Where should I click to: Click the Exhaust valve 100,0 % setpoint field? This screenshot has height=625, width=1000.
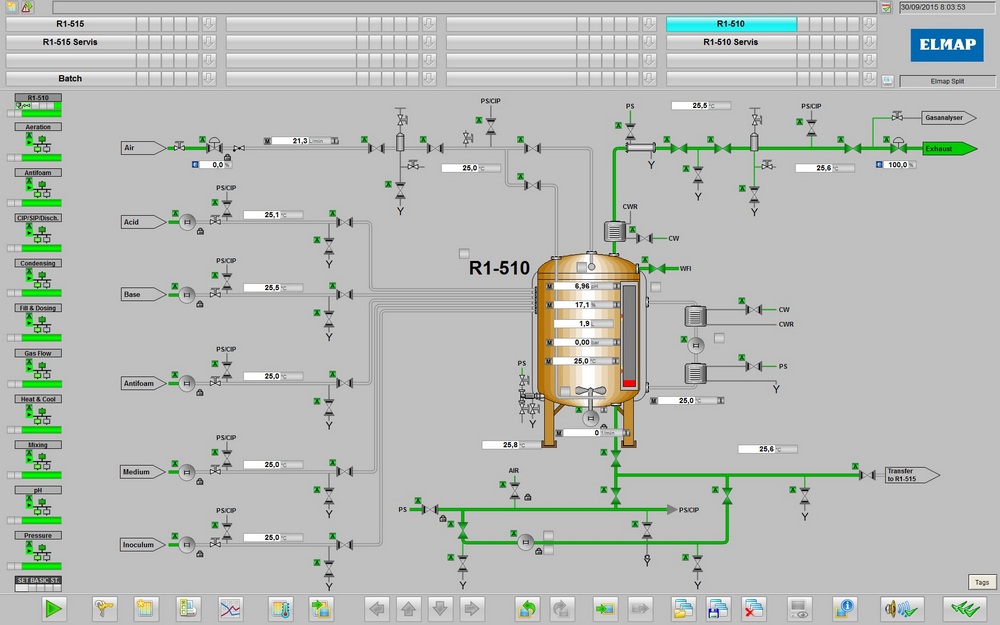(903, 165)
